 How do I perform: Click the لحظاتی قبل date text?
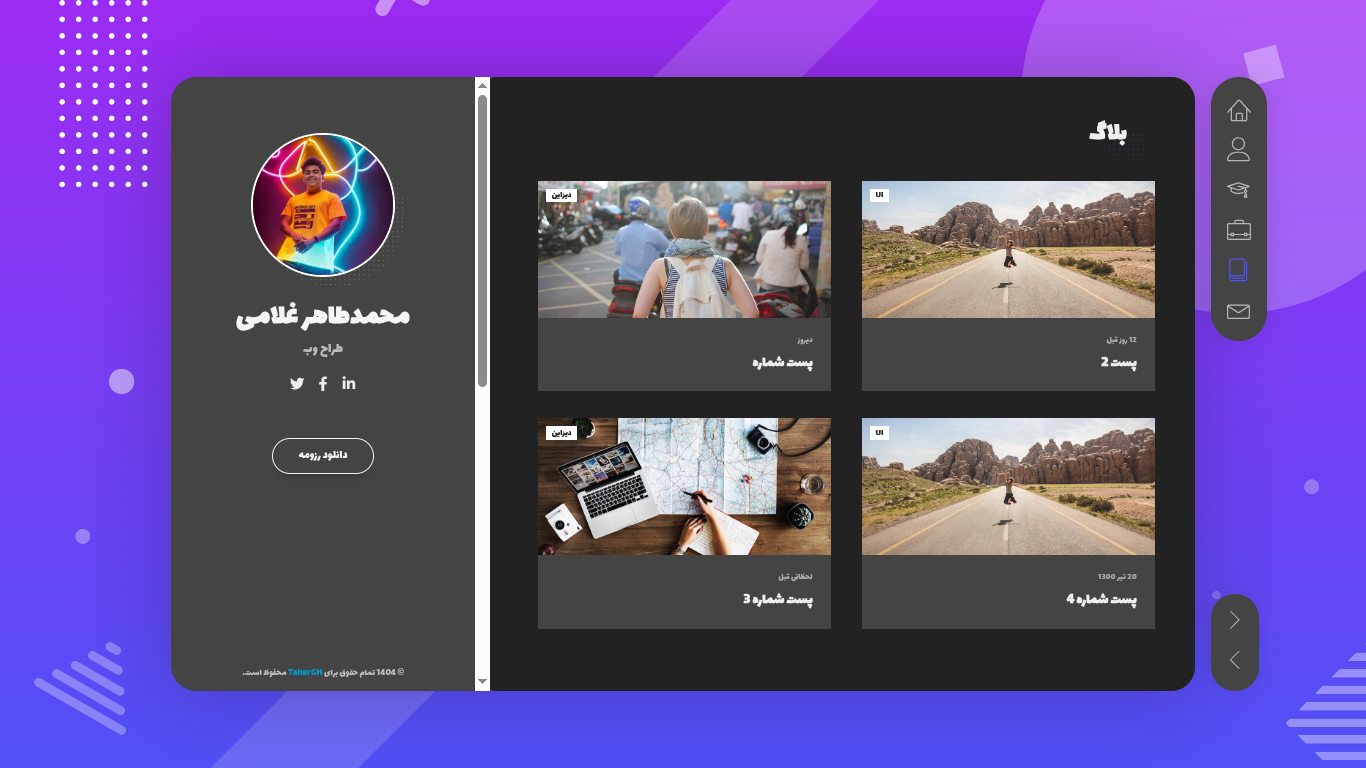click(x=796, y=577)
